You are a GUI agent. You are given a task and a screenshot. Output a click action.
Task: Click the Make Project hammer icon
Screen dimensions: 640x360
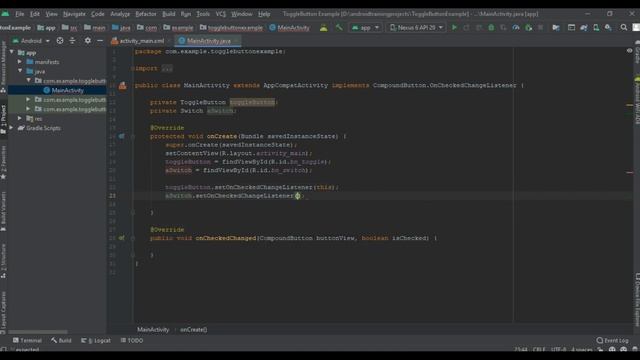339,27
